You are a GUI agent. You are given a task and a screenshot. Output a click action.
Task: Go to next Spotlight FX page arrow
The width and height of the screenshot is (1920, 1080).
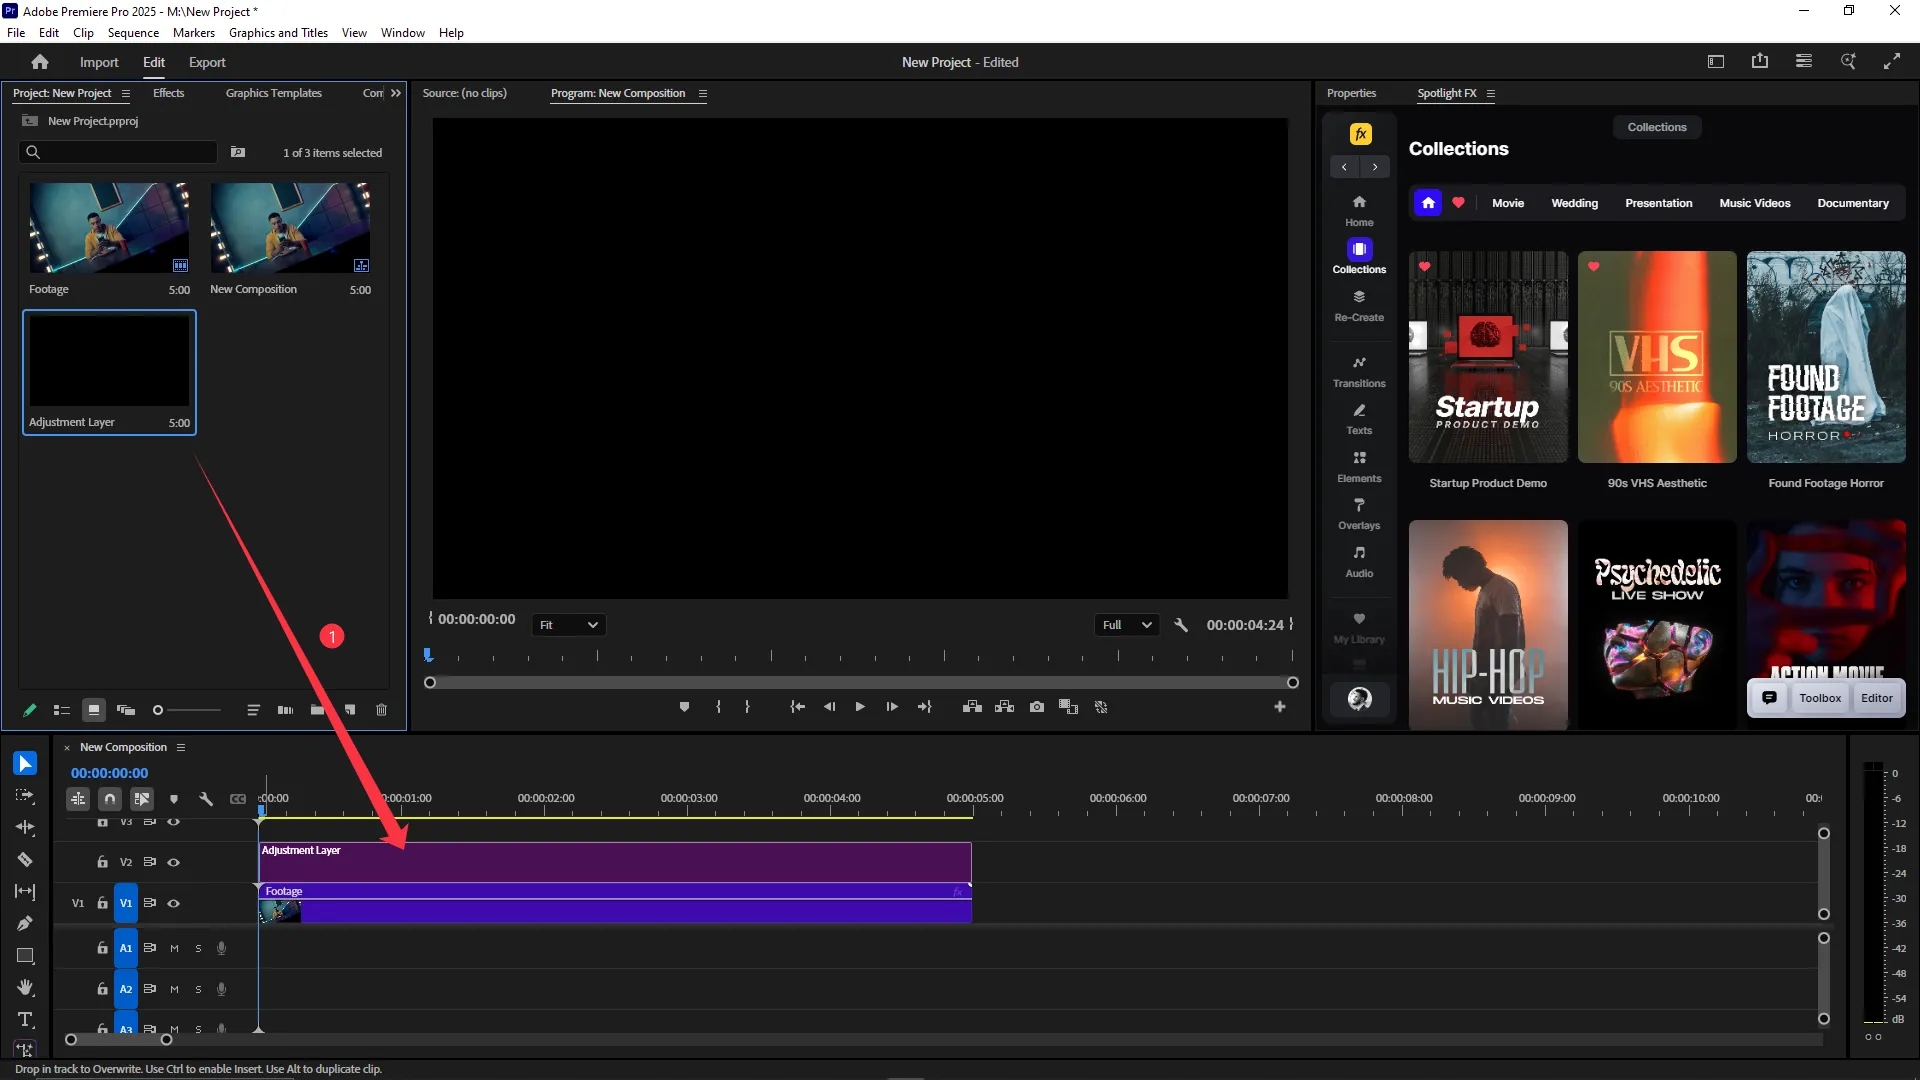(x=1376, y=167)
